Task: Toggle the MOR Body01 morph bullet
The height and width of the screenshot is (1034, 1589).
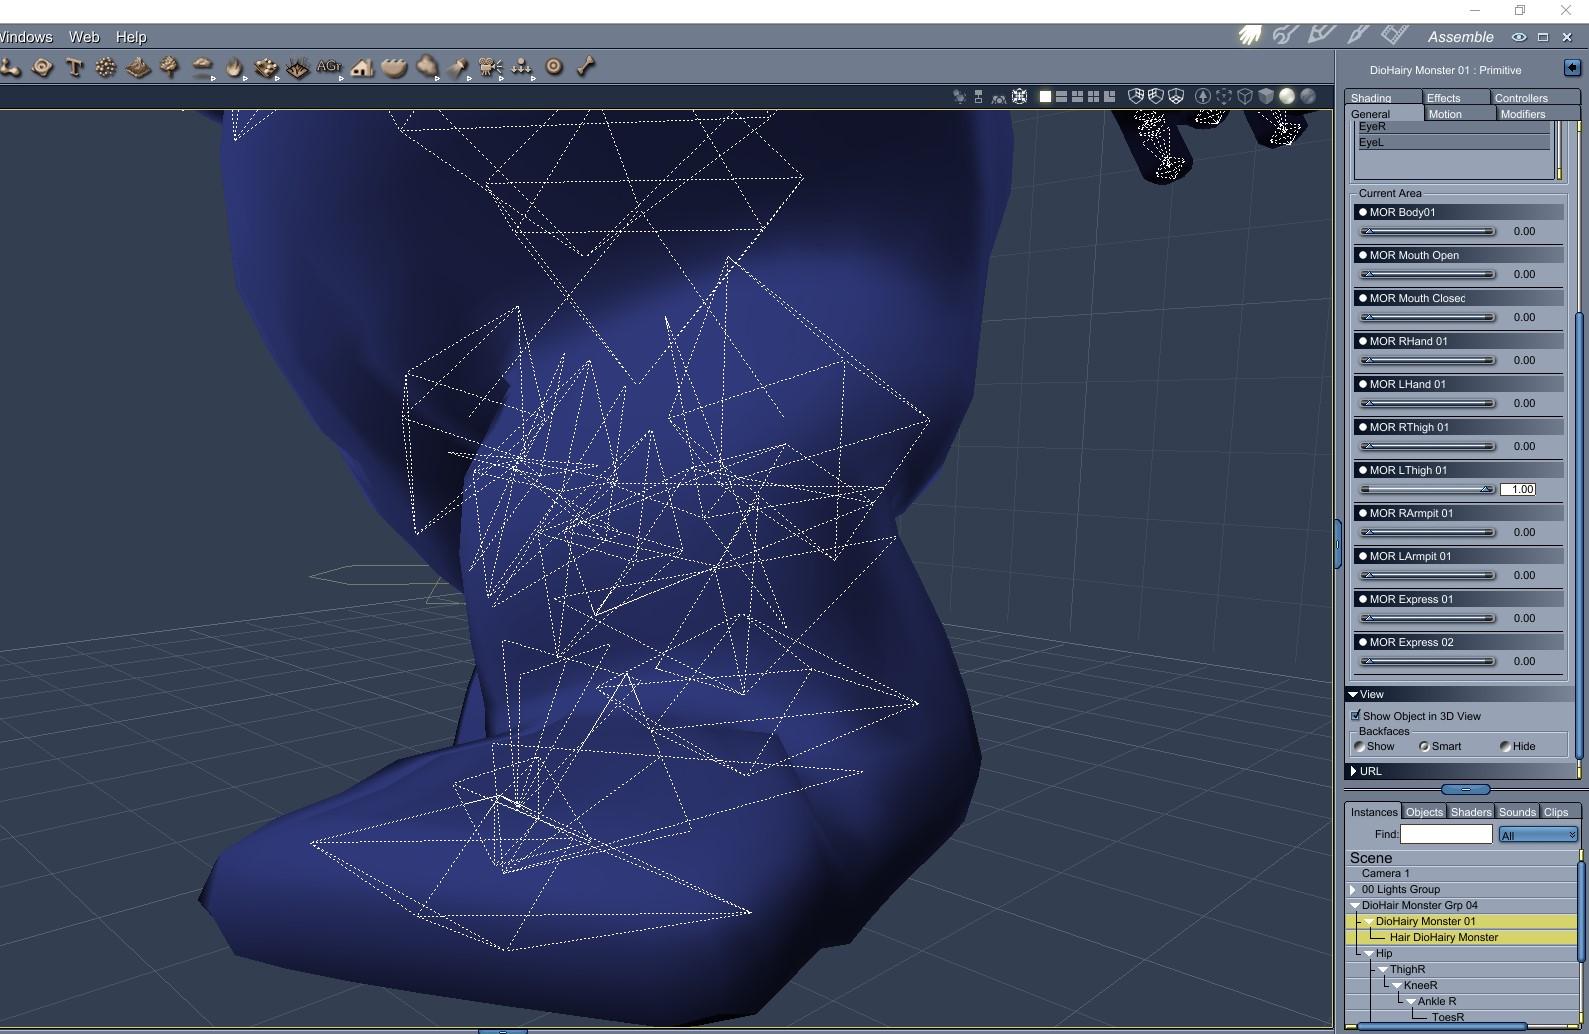Action: pyautogui.click(x=1362, y=212)
